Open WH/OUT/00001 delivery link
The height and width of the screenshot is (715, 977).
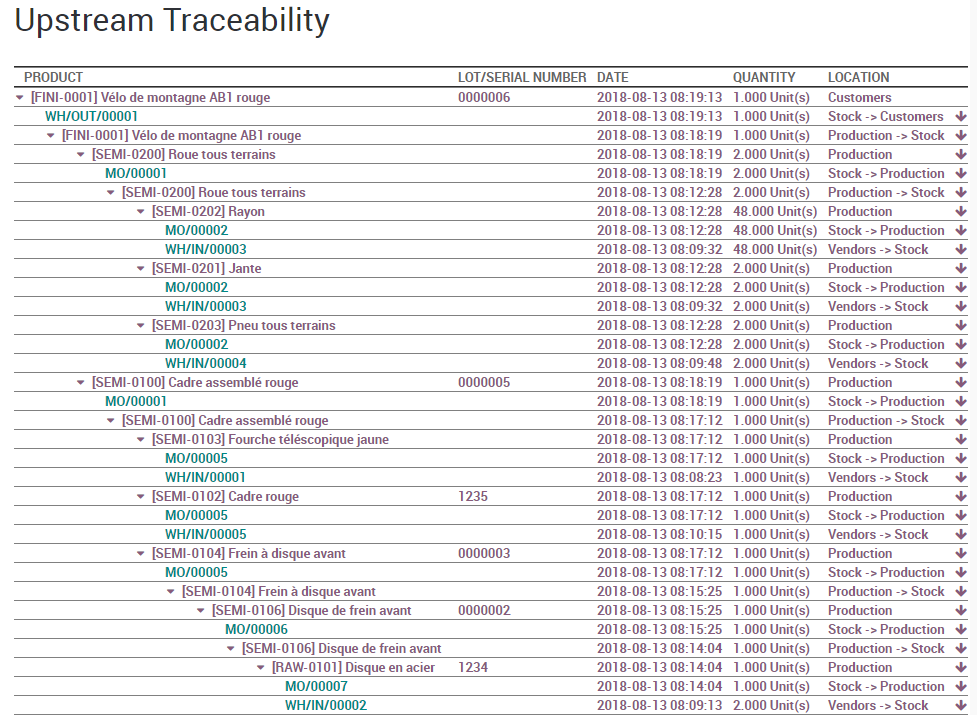click(x=92, y=116)
